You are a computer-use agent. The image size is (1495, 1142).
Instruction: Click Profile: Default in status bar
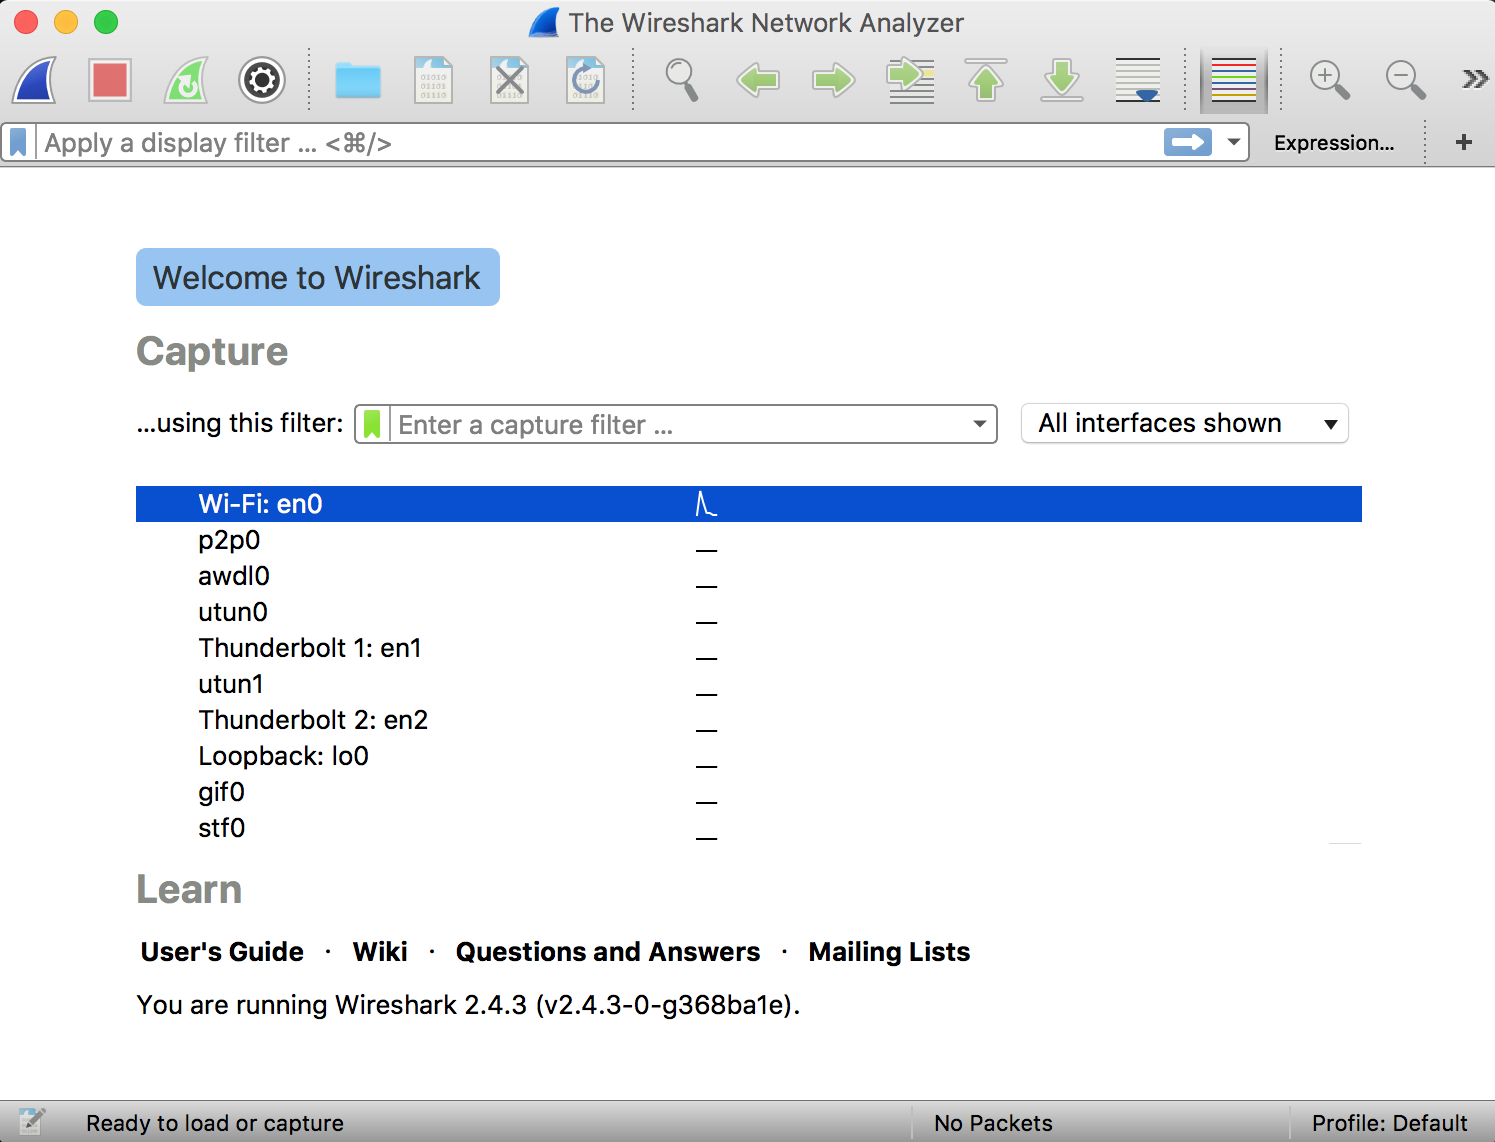[1390, 1123]
